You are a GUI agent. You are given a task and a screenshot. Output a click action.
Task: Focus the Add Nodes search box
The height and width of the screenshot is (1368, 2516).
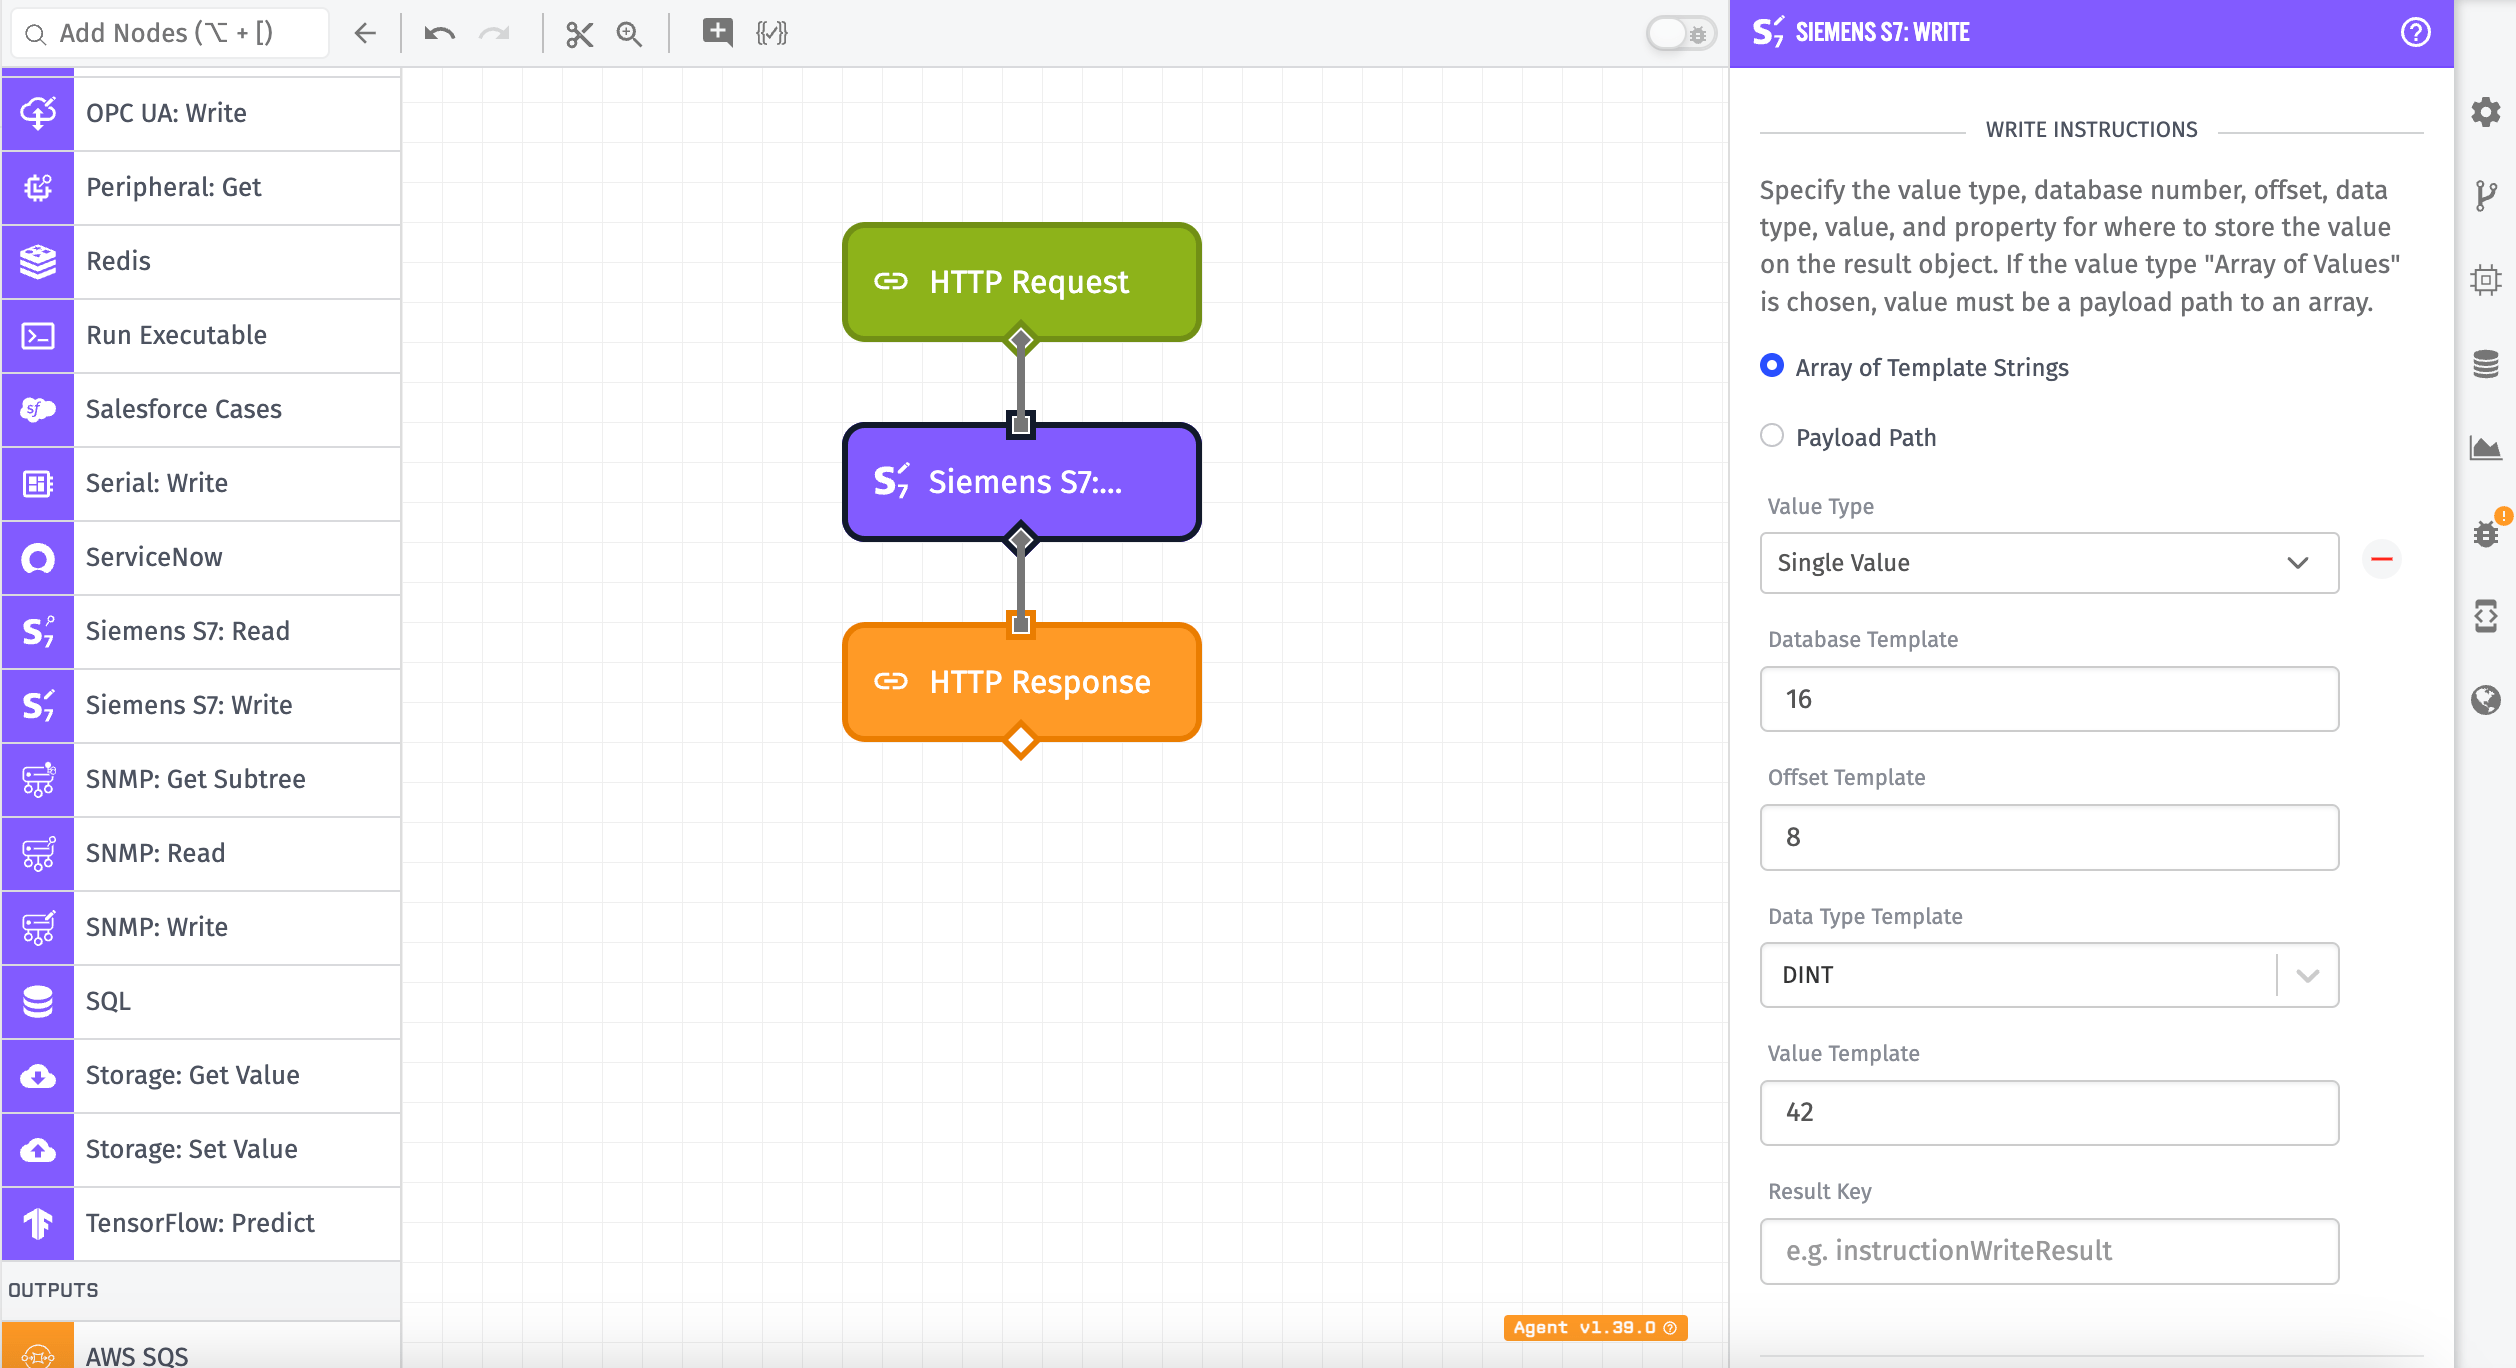[x=170, y=33]
